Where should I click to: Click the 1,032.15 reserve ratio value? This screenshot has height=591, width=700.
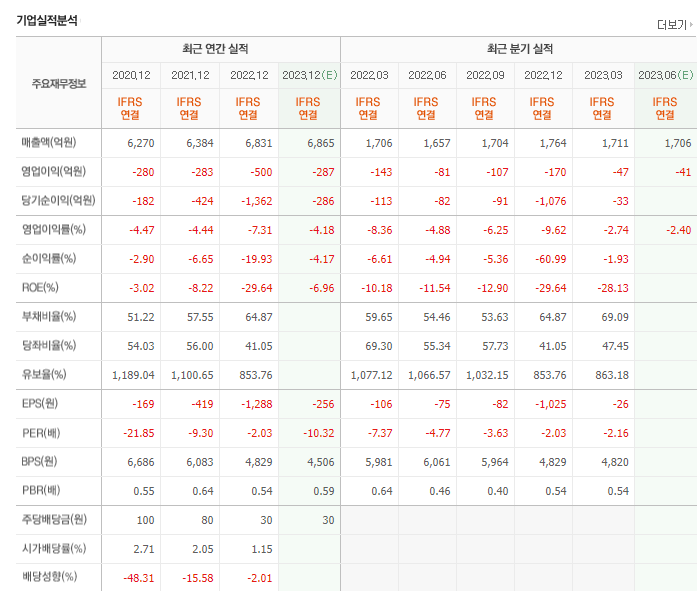click(487, 375)
